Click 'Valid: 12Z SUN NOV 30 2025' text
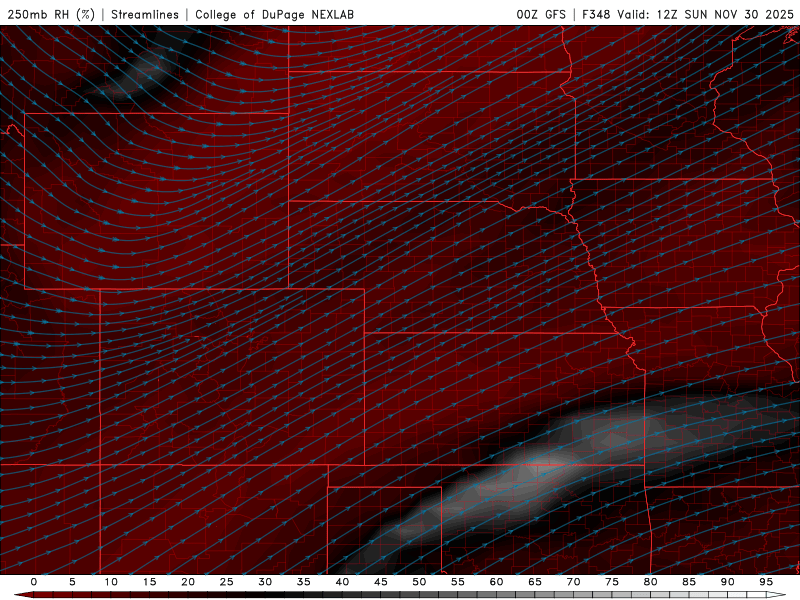 tap(705, 14)
